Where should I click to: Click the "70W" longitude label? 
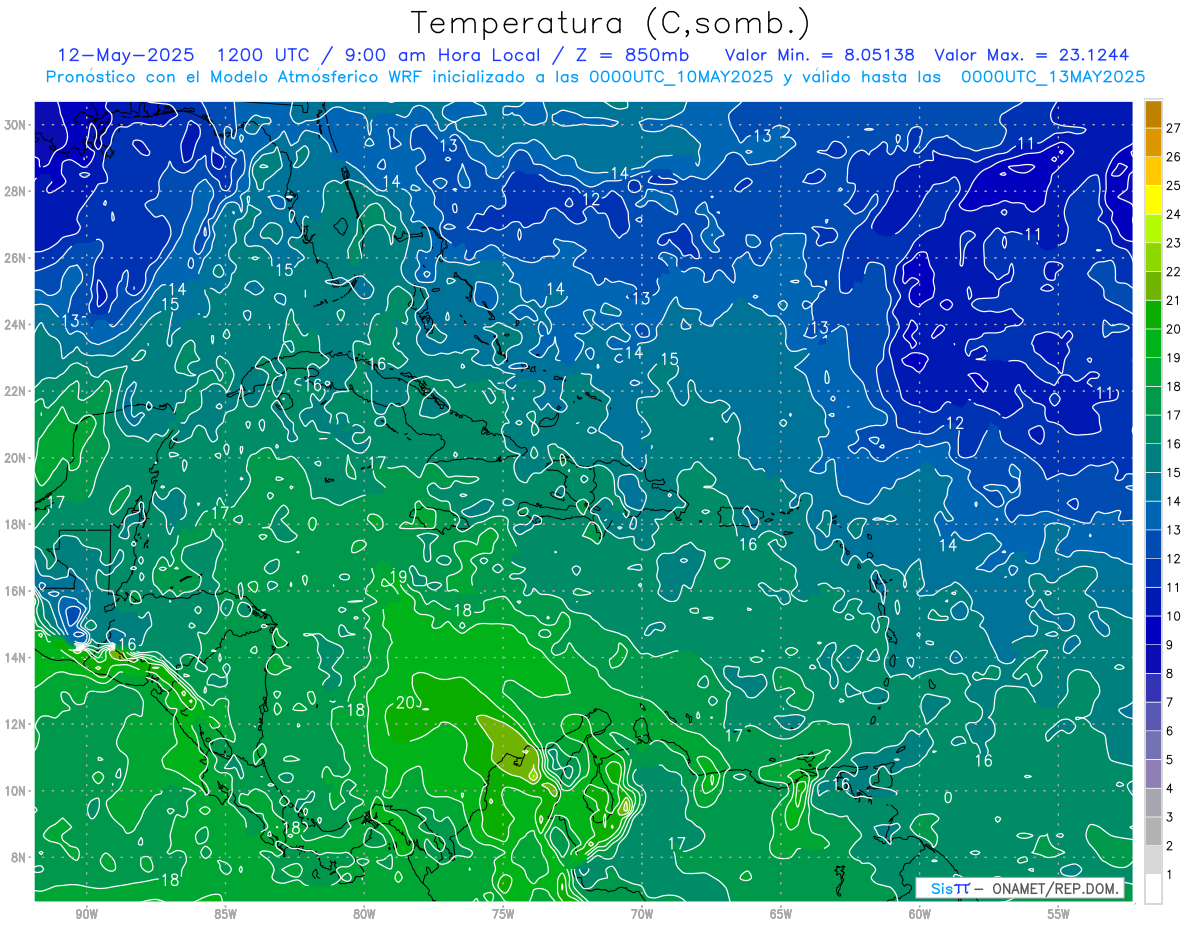[x=642, y=914]
